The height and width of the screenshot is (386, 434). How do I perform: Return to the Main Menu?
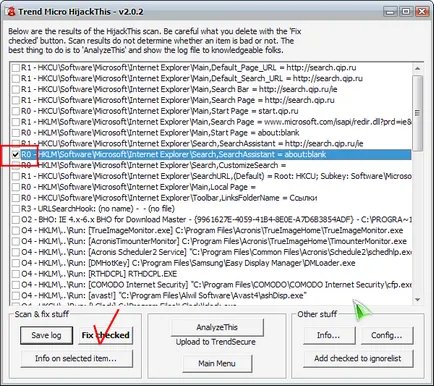tap(217, 363)
